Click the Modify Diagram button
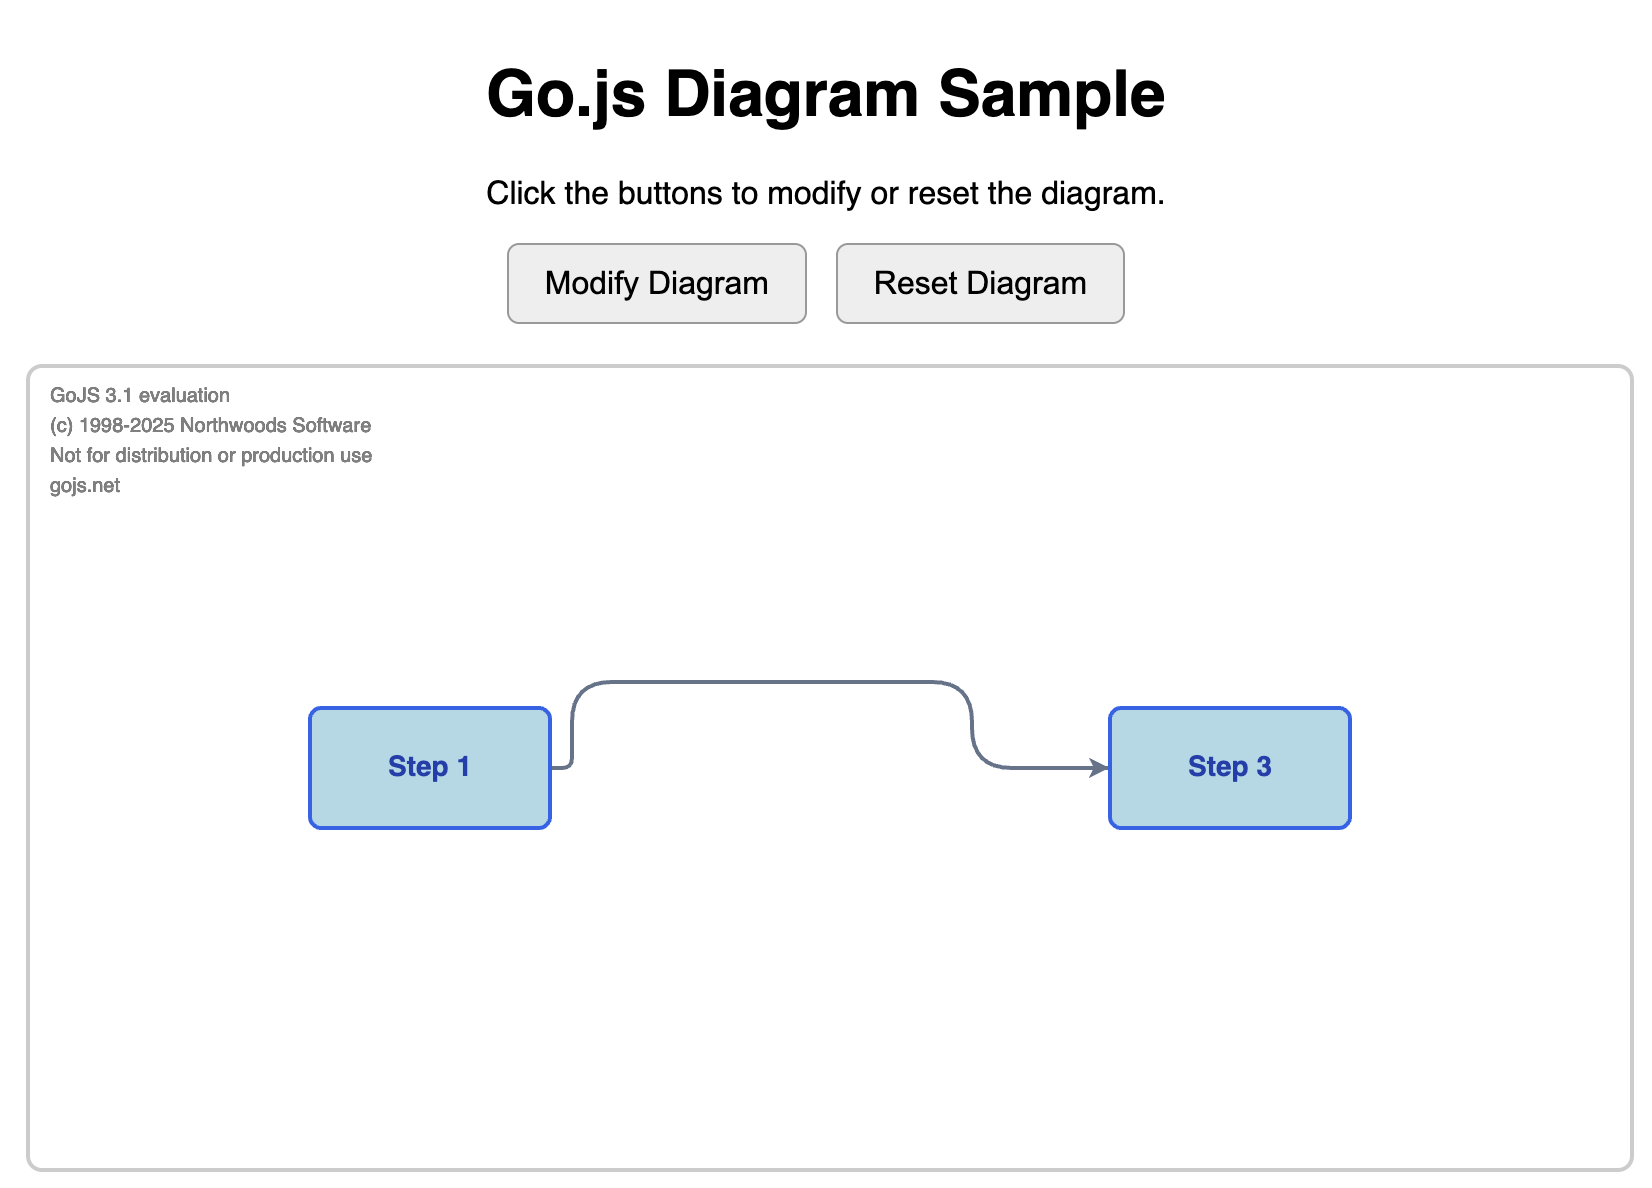 (656, 283)
